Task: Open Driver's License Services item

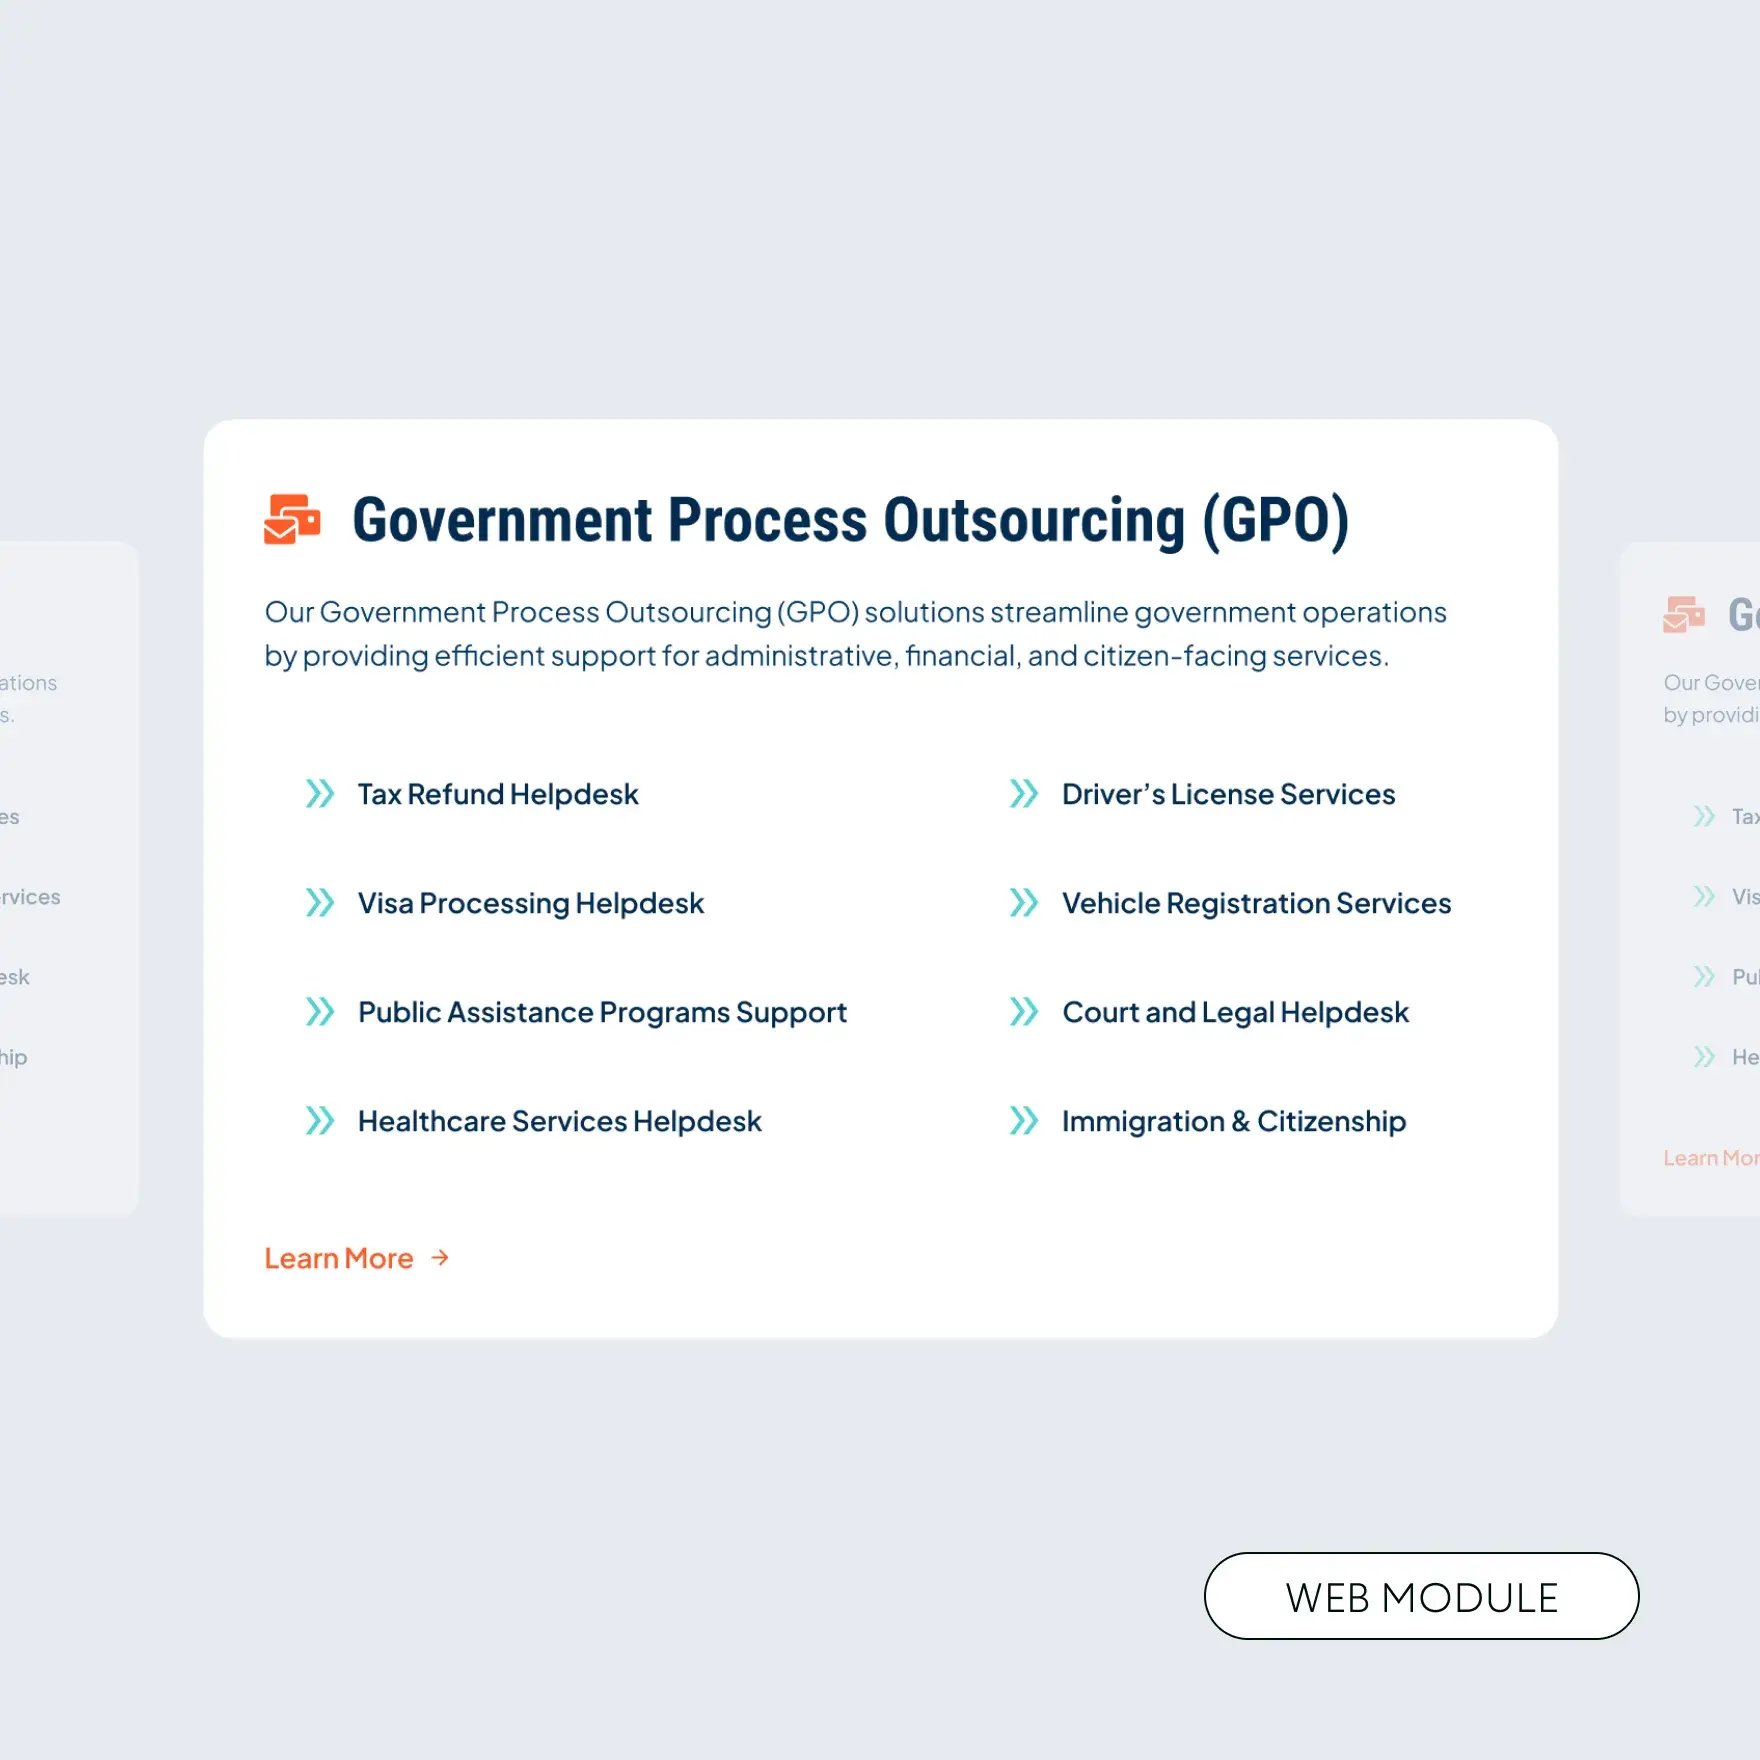Action: (x=1228, y=794)
